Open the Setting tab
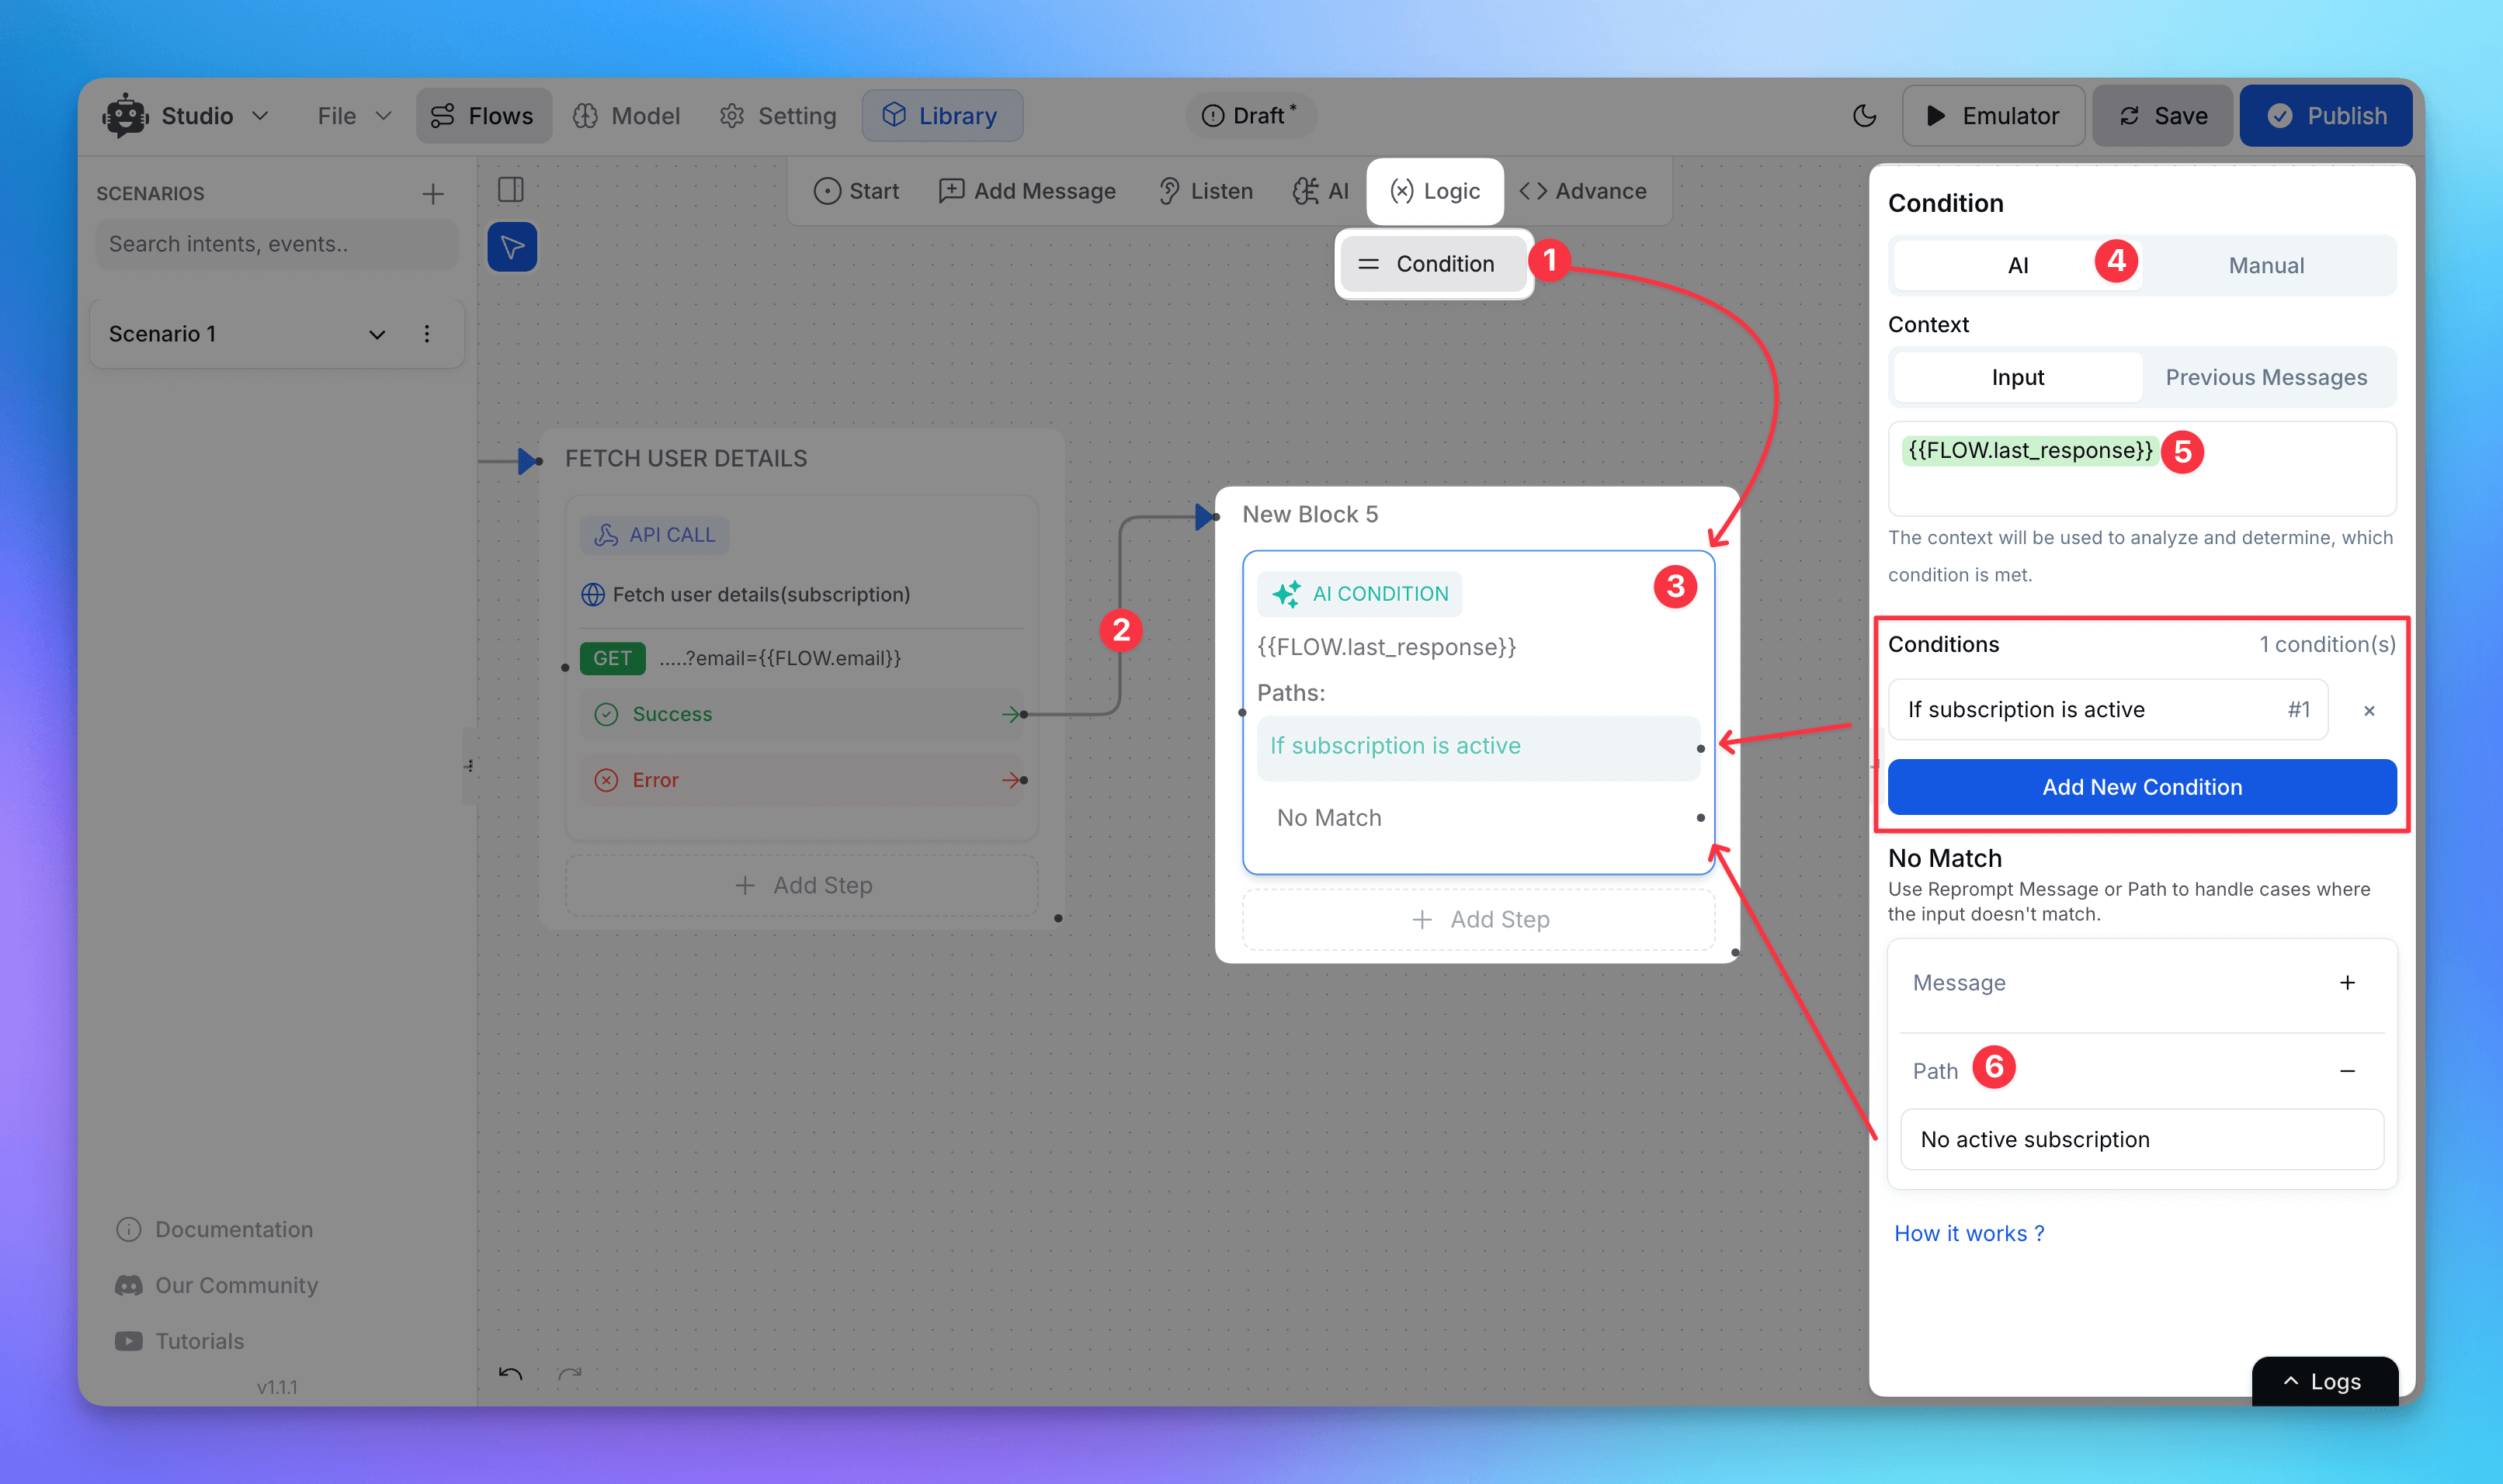 [777, 116]
